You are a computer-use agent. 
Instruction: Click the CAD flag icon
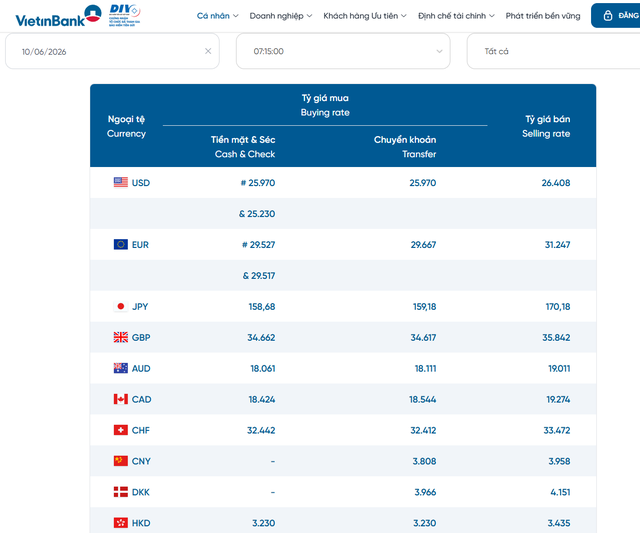coord(120,399)
